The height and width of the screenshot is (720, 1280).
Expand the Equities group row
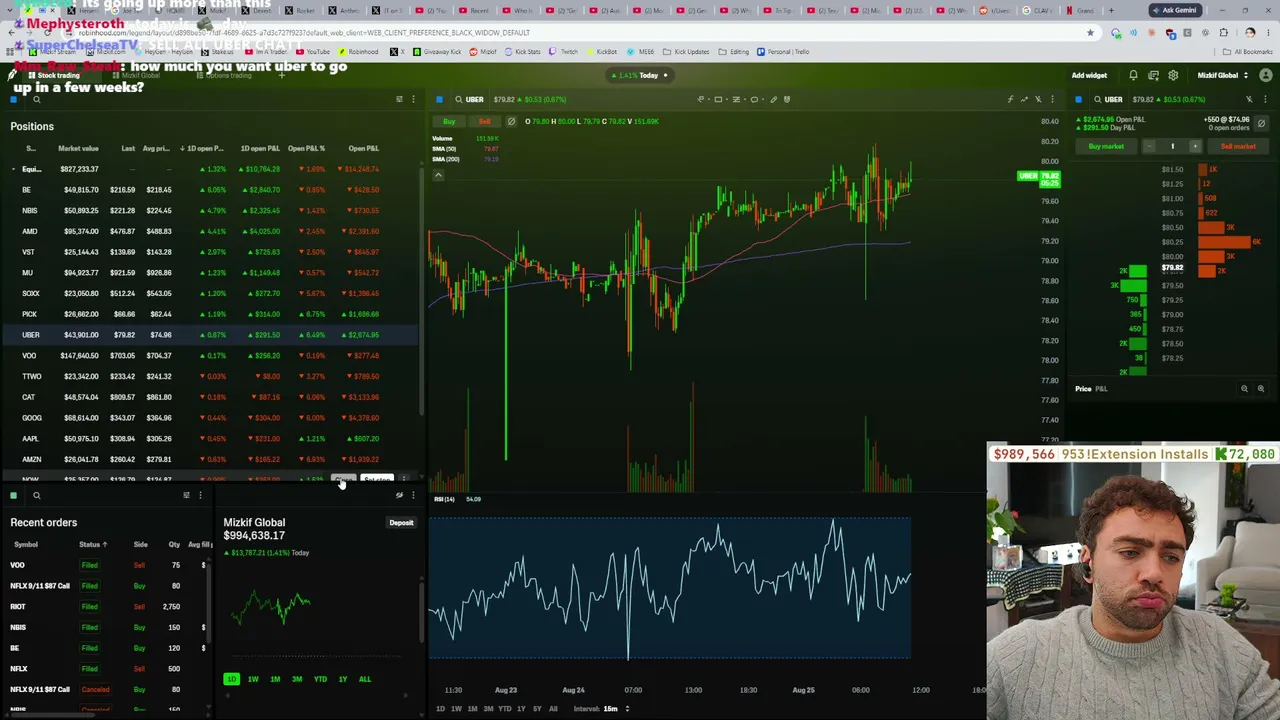pos(14,169)
